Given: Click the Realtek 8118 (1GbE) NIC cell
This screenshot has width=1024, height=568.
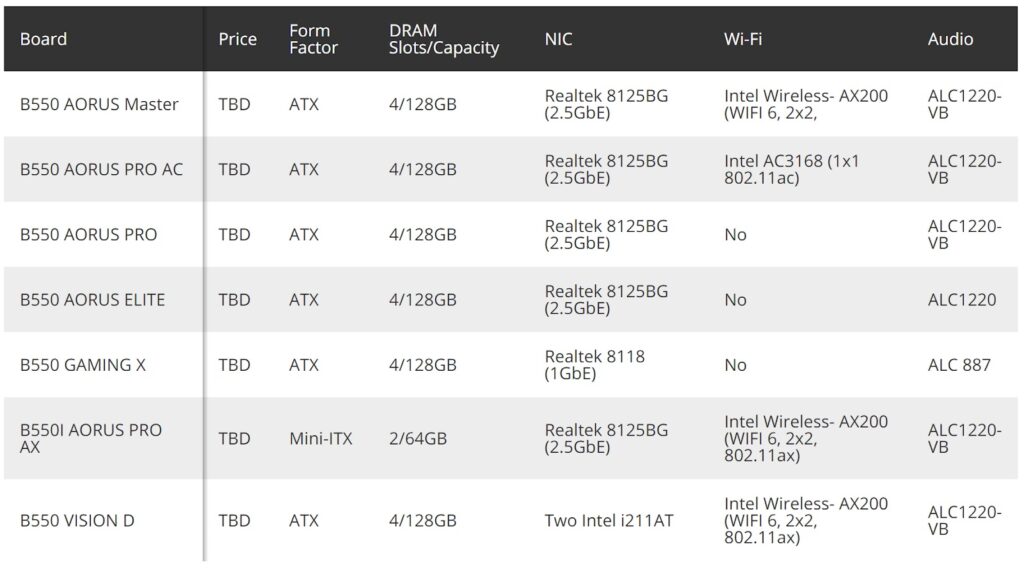Looking at the screenshot, I should point(594,365).
